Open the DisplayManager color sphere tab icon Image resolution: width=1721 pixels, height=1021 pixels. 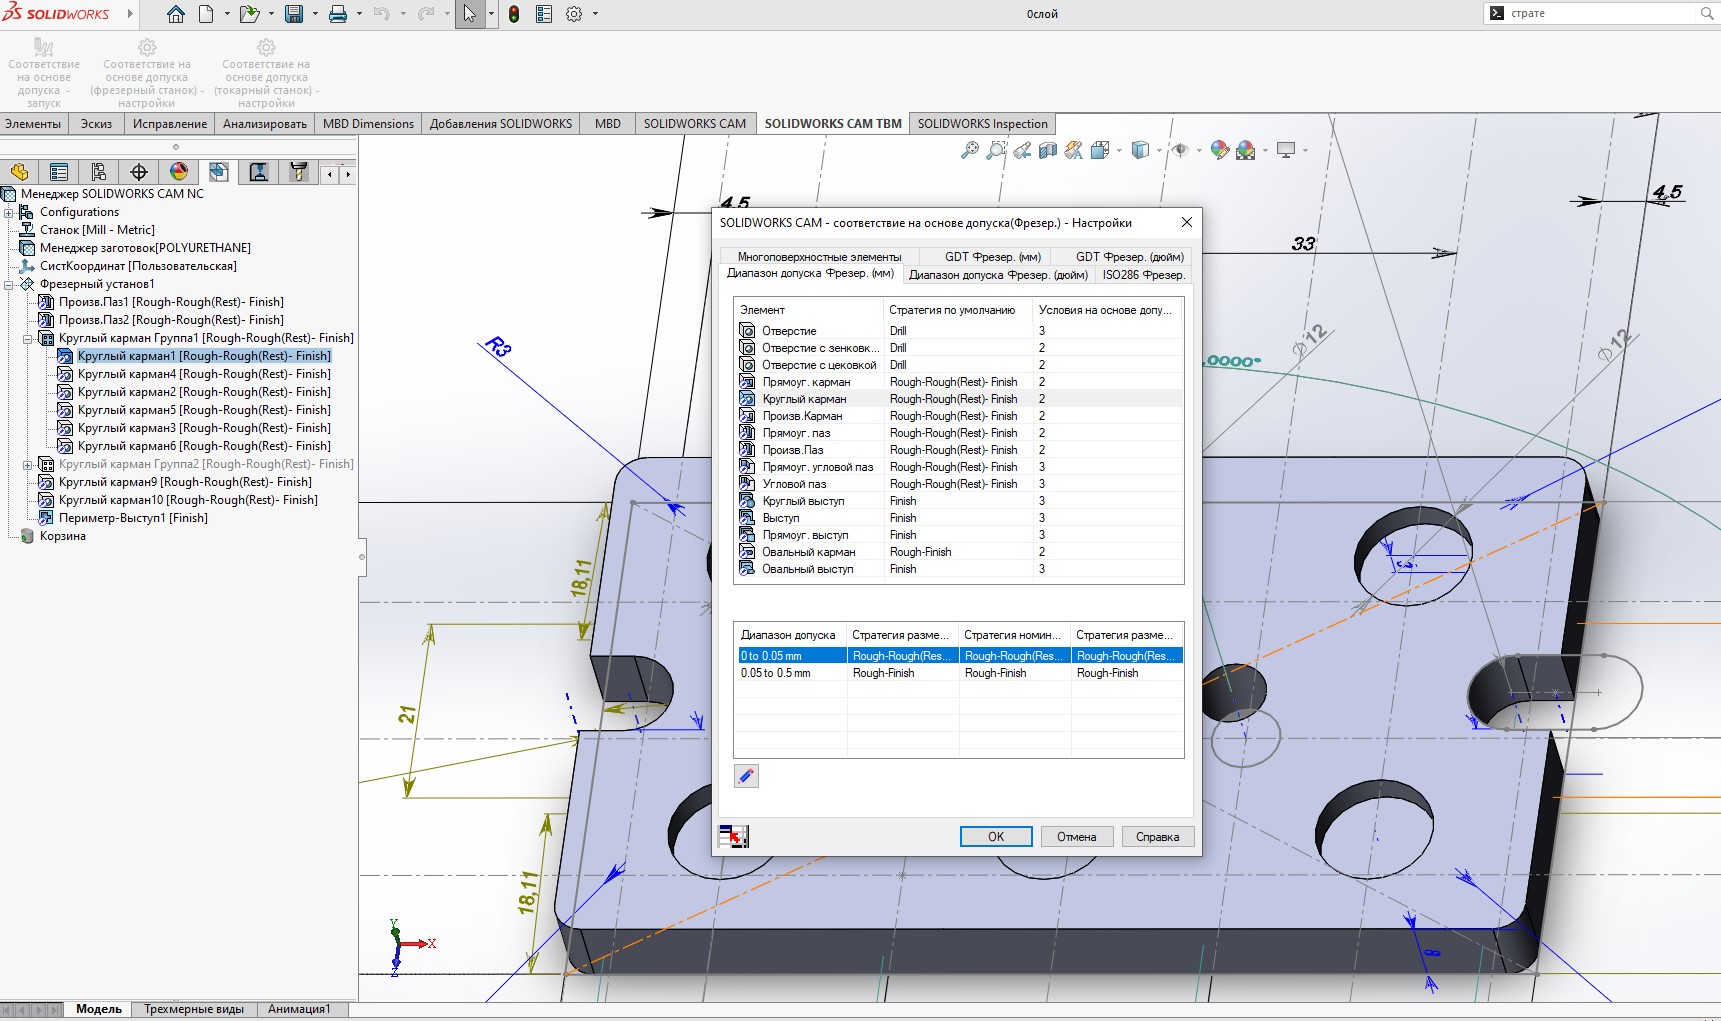pos(179,172)
